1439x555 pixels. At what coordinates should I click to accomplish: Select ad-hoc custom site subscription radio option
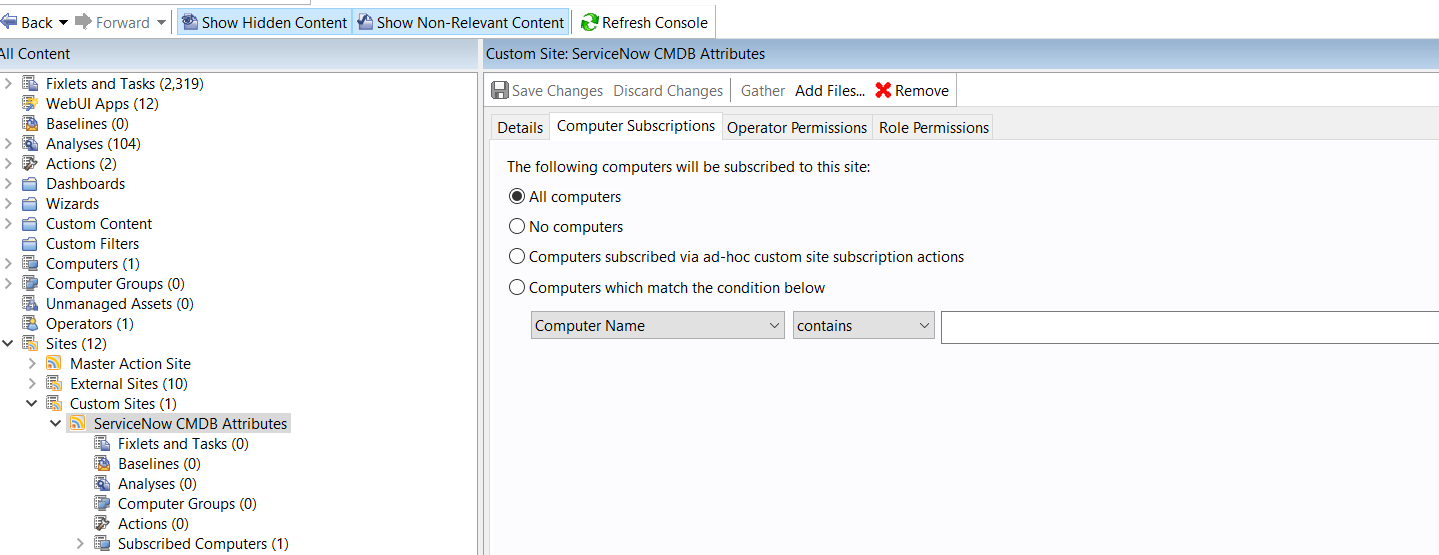tap(517, 257)
